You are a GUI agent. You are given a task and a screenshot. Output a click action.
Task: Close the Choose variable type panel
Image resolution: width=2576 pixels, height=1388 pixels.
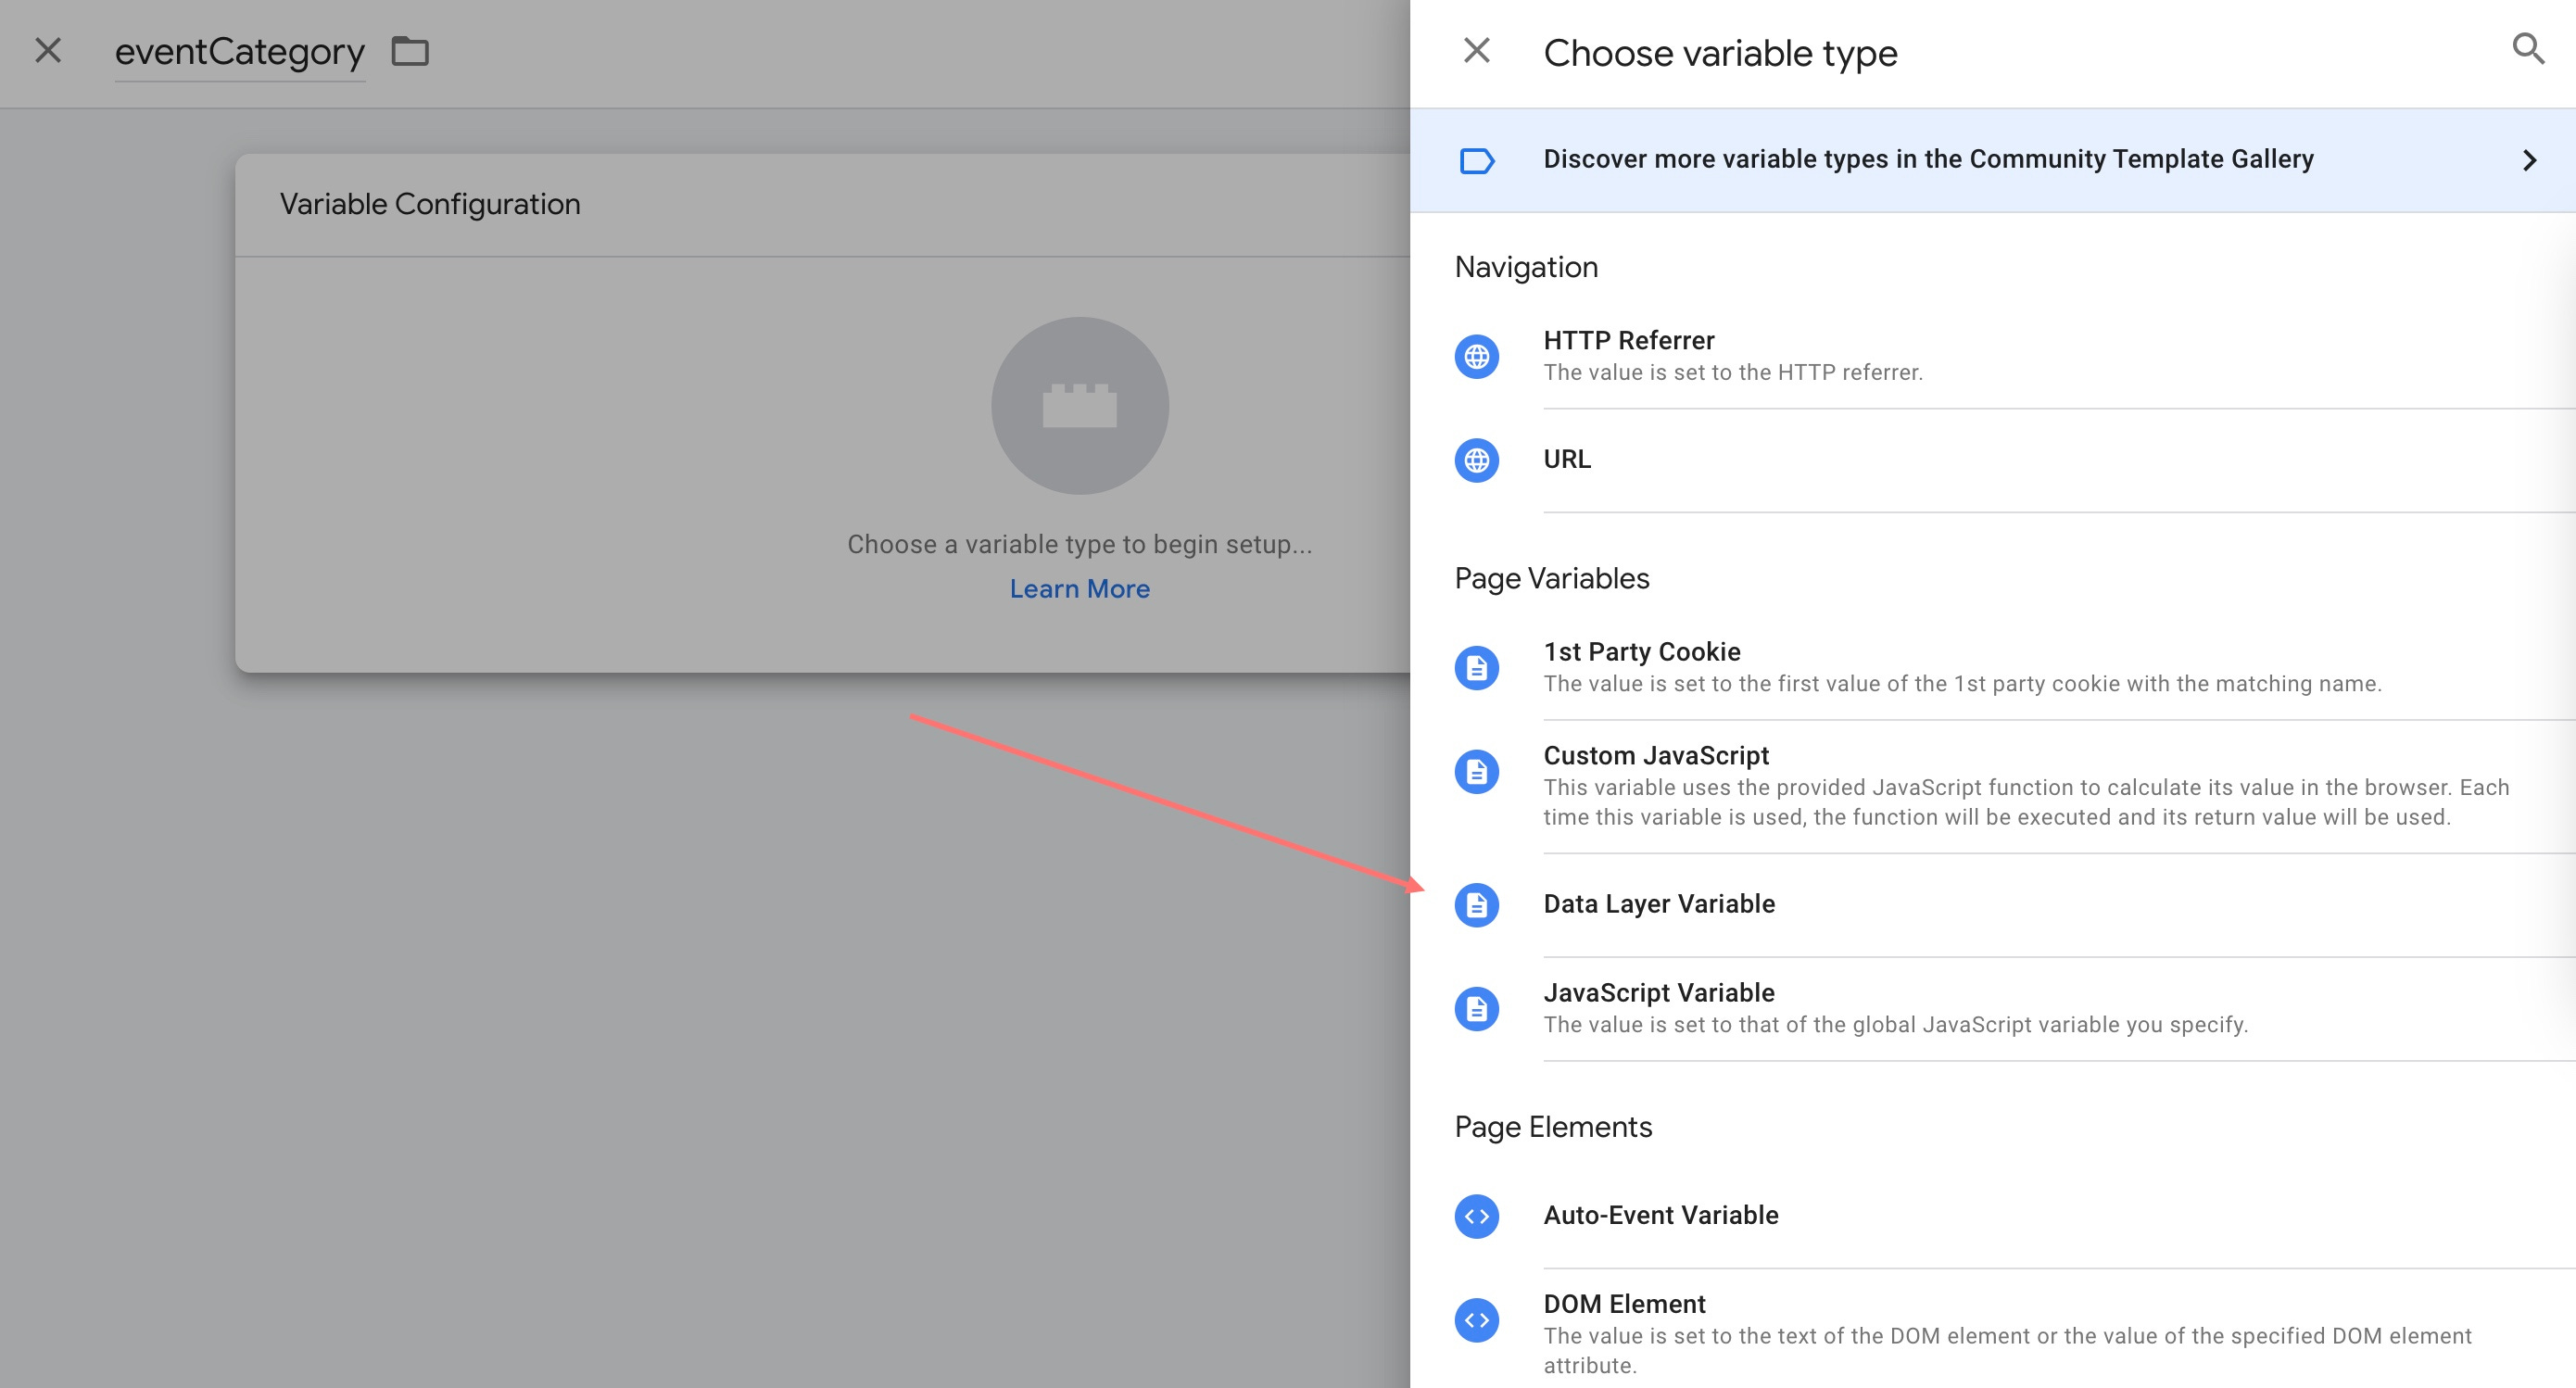click(x=1476, y=50)
